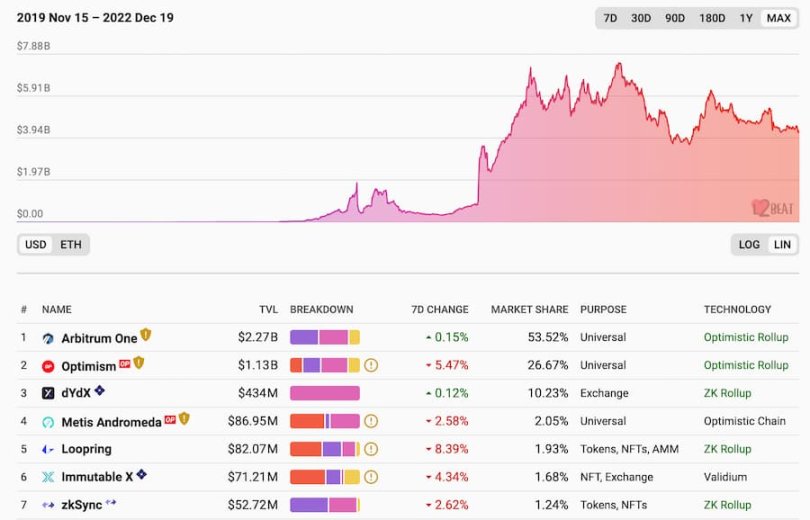Screen dimensions: 810x520
Task: Click the dYdX solid pink breakdown bar
Action: 325,393
